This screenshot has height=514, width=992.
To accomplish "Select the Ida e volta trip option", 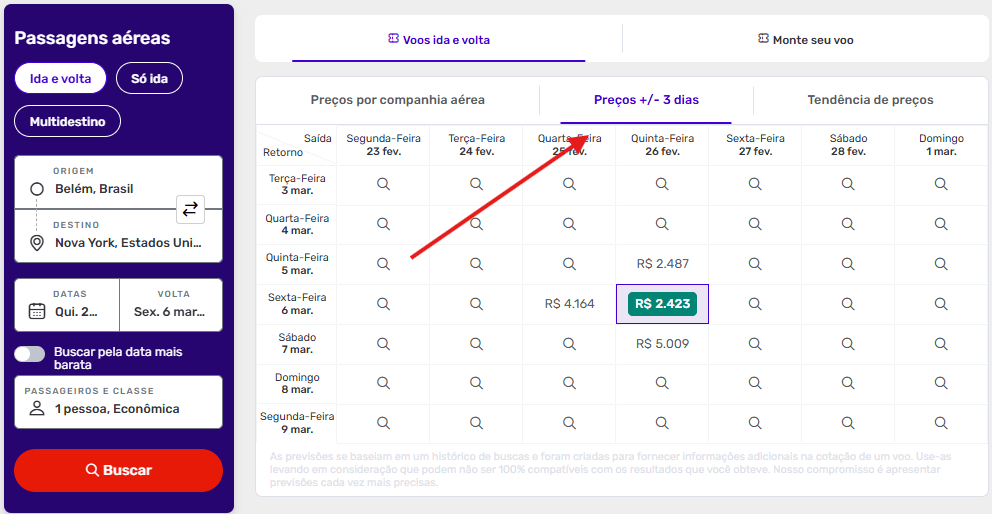I will [60, 78].
